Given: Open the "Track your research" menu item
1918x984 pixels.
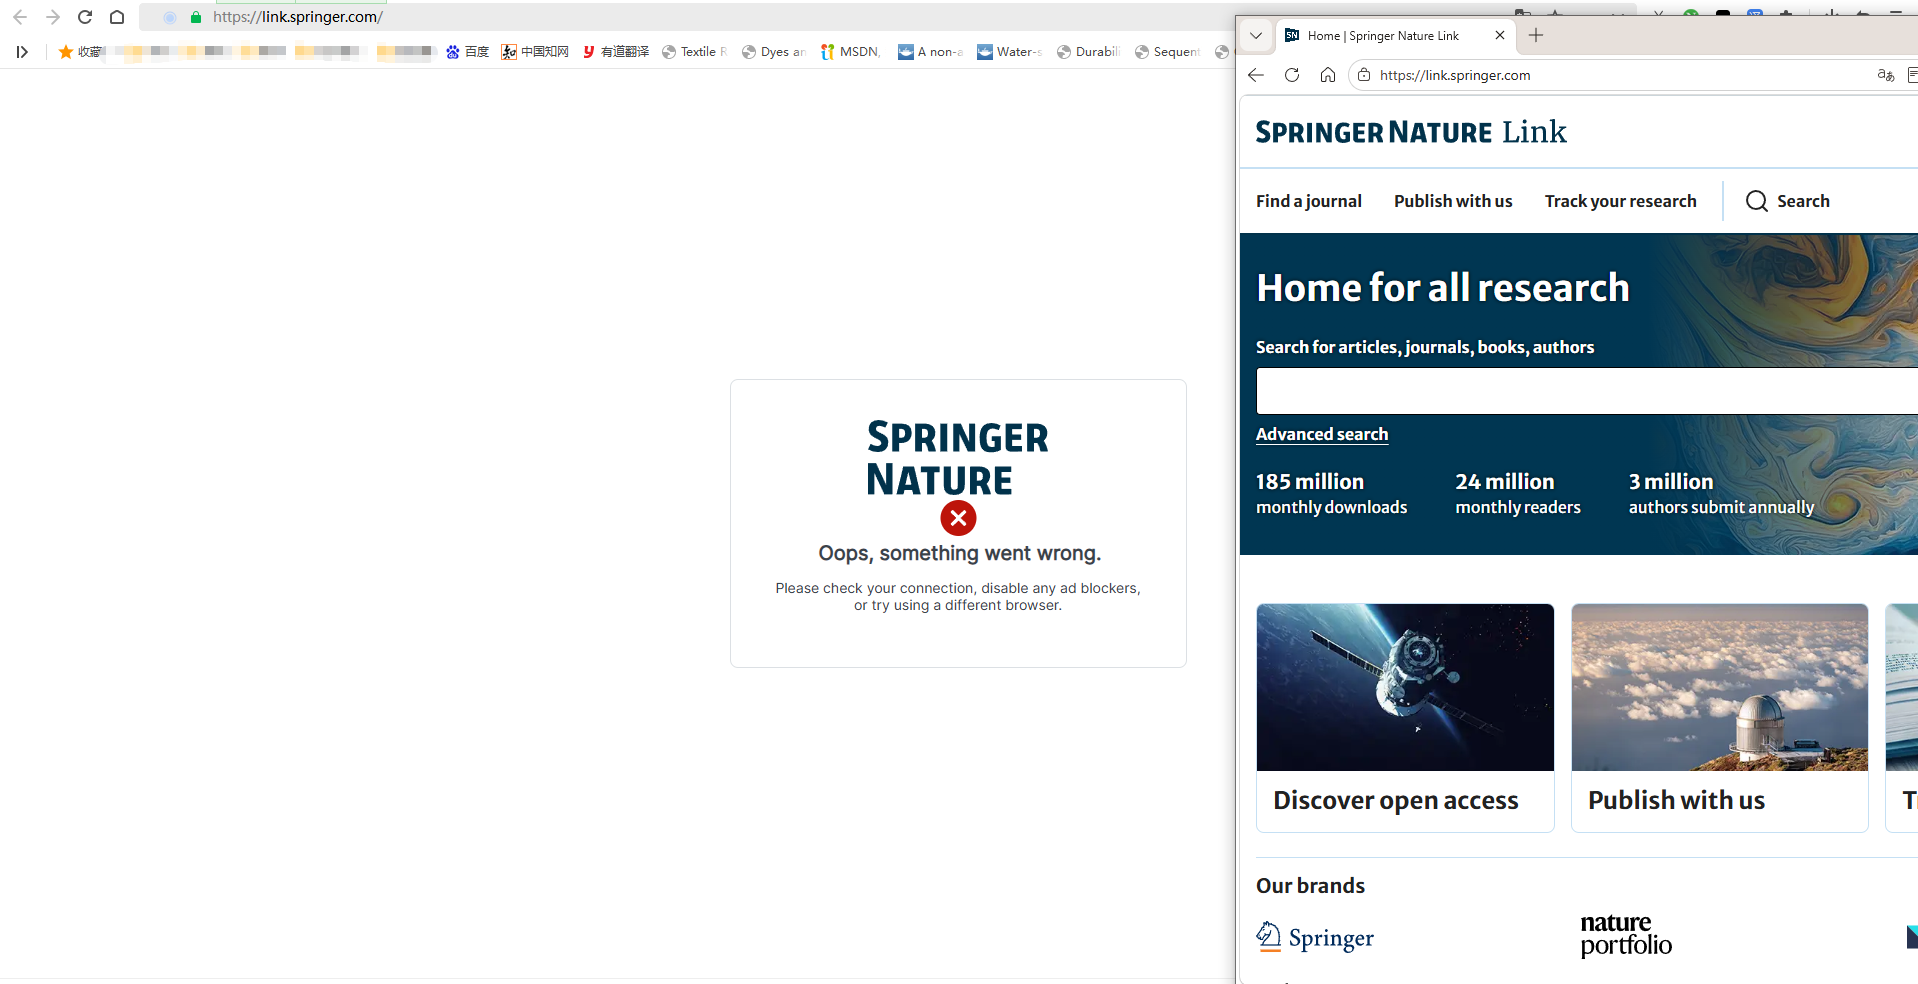Looking at the screenshot, I should click(x=1620, y=201).
